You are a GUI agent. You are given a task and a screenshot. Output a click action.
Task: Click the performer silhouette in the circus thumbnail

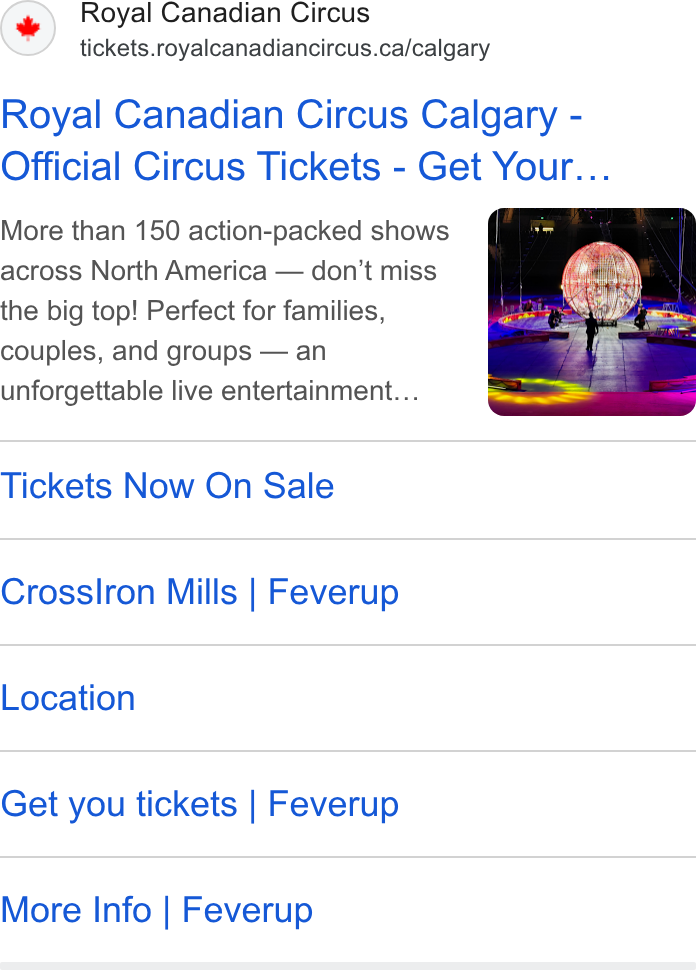591,331
